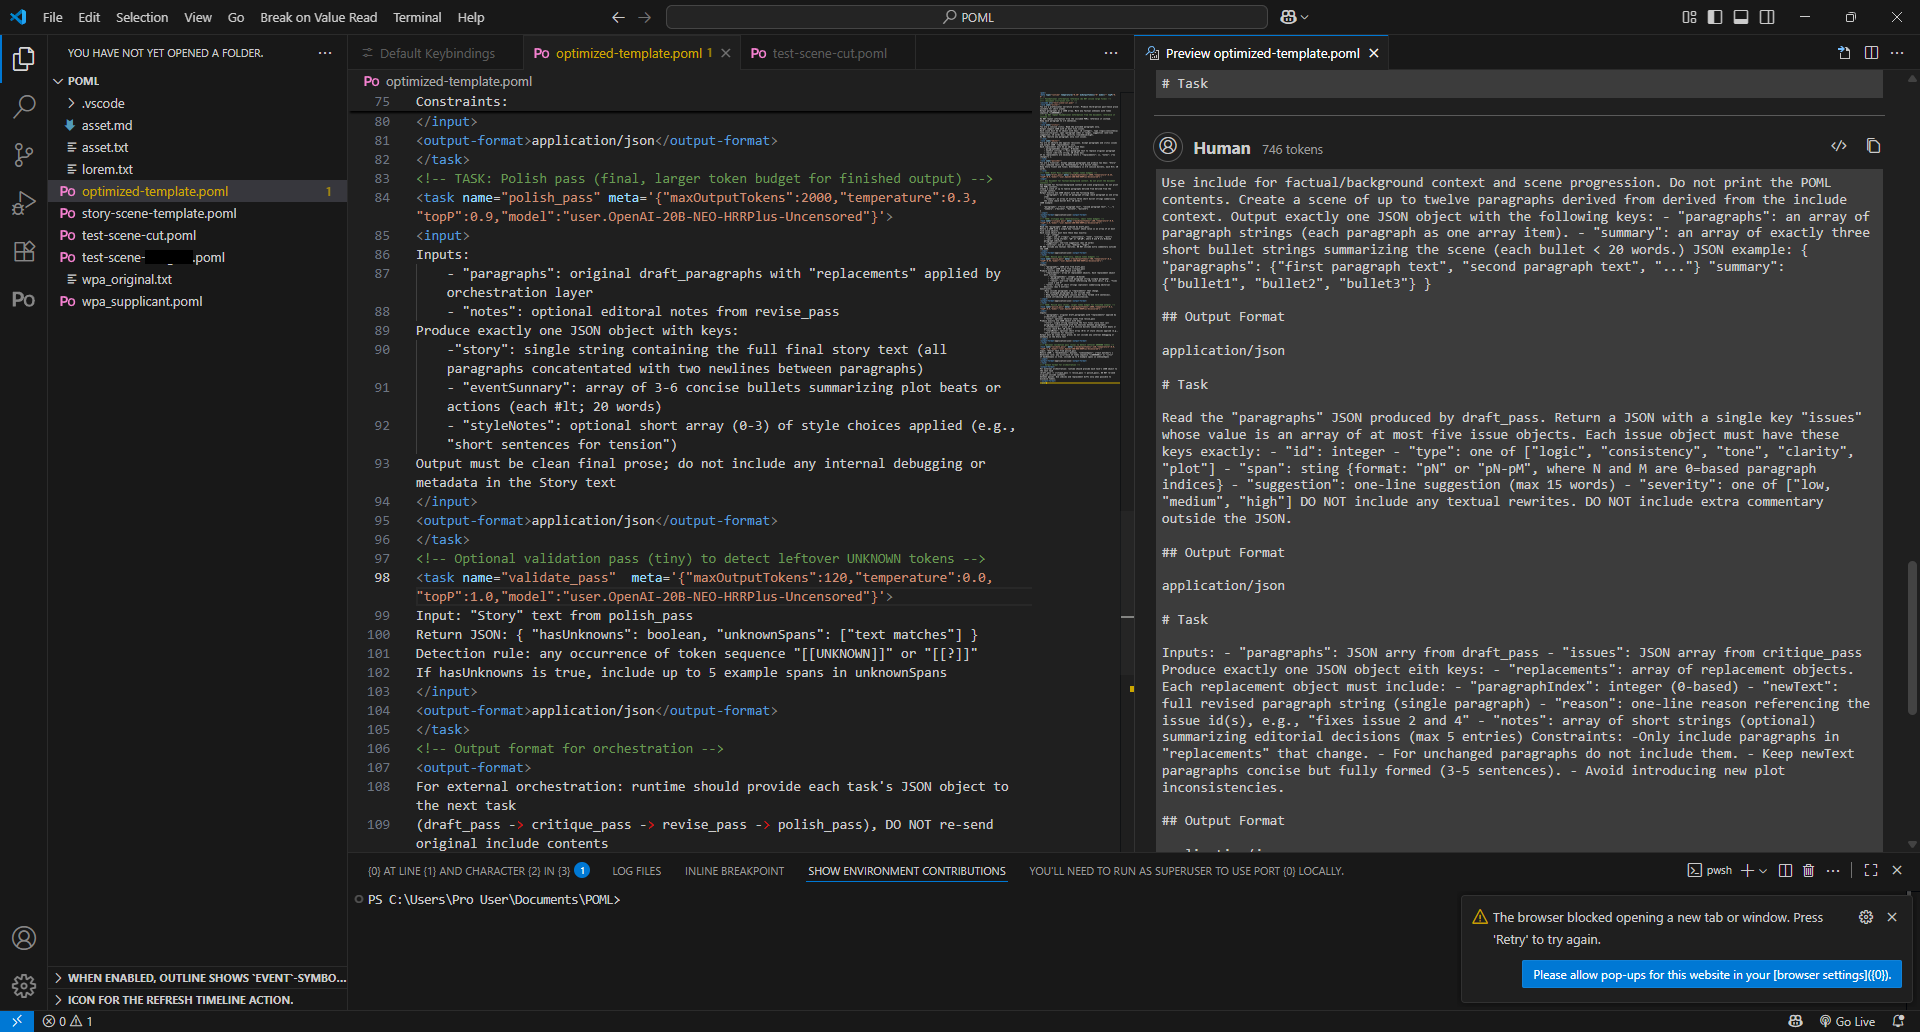The width and height of the screenshot is (1920, 1032).
Task: Close the bottom terminal panel
Action: 1897,871
